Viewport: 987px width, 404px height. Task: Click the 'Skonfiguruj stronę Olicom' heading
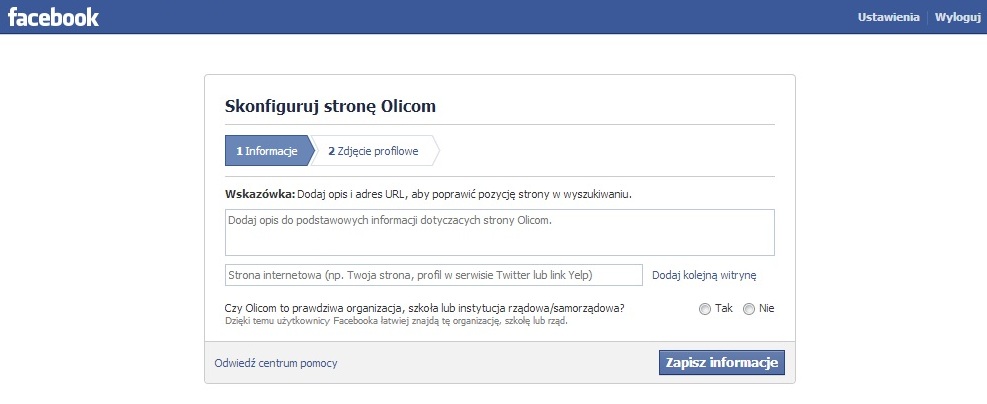pyautogui.click(x=331, y=106)
